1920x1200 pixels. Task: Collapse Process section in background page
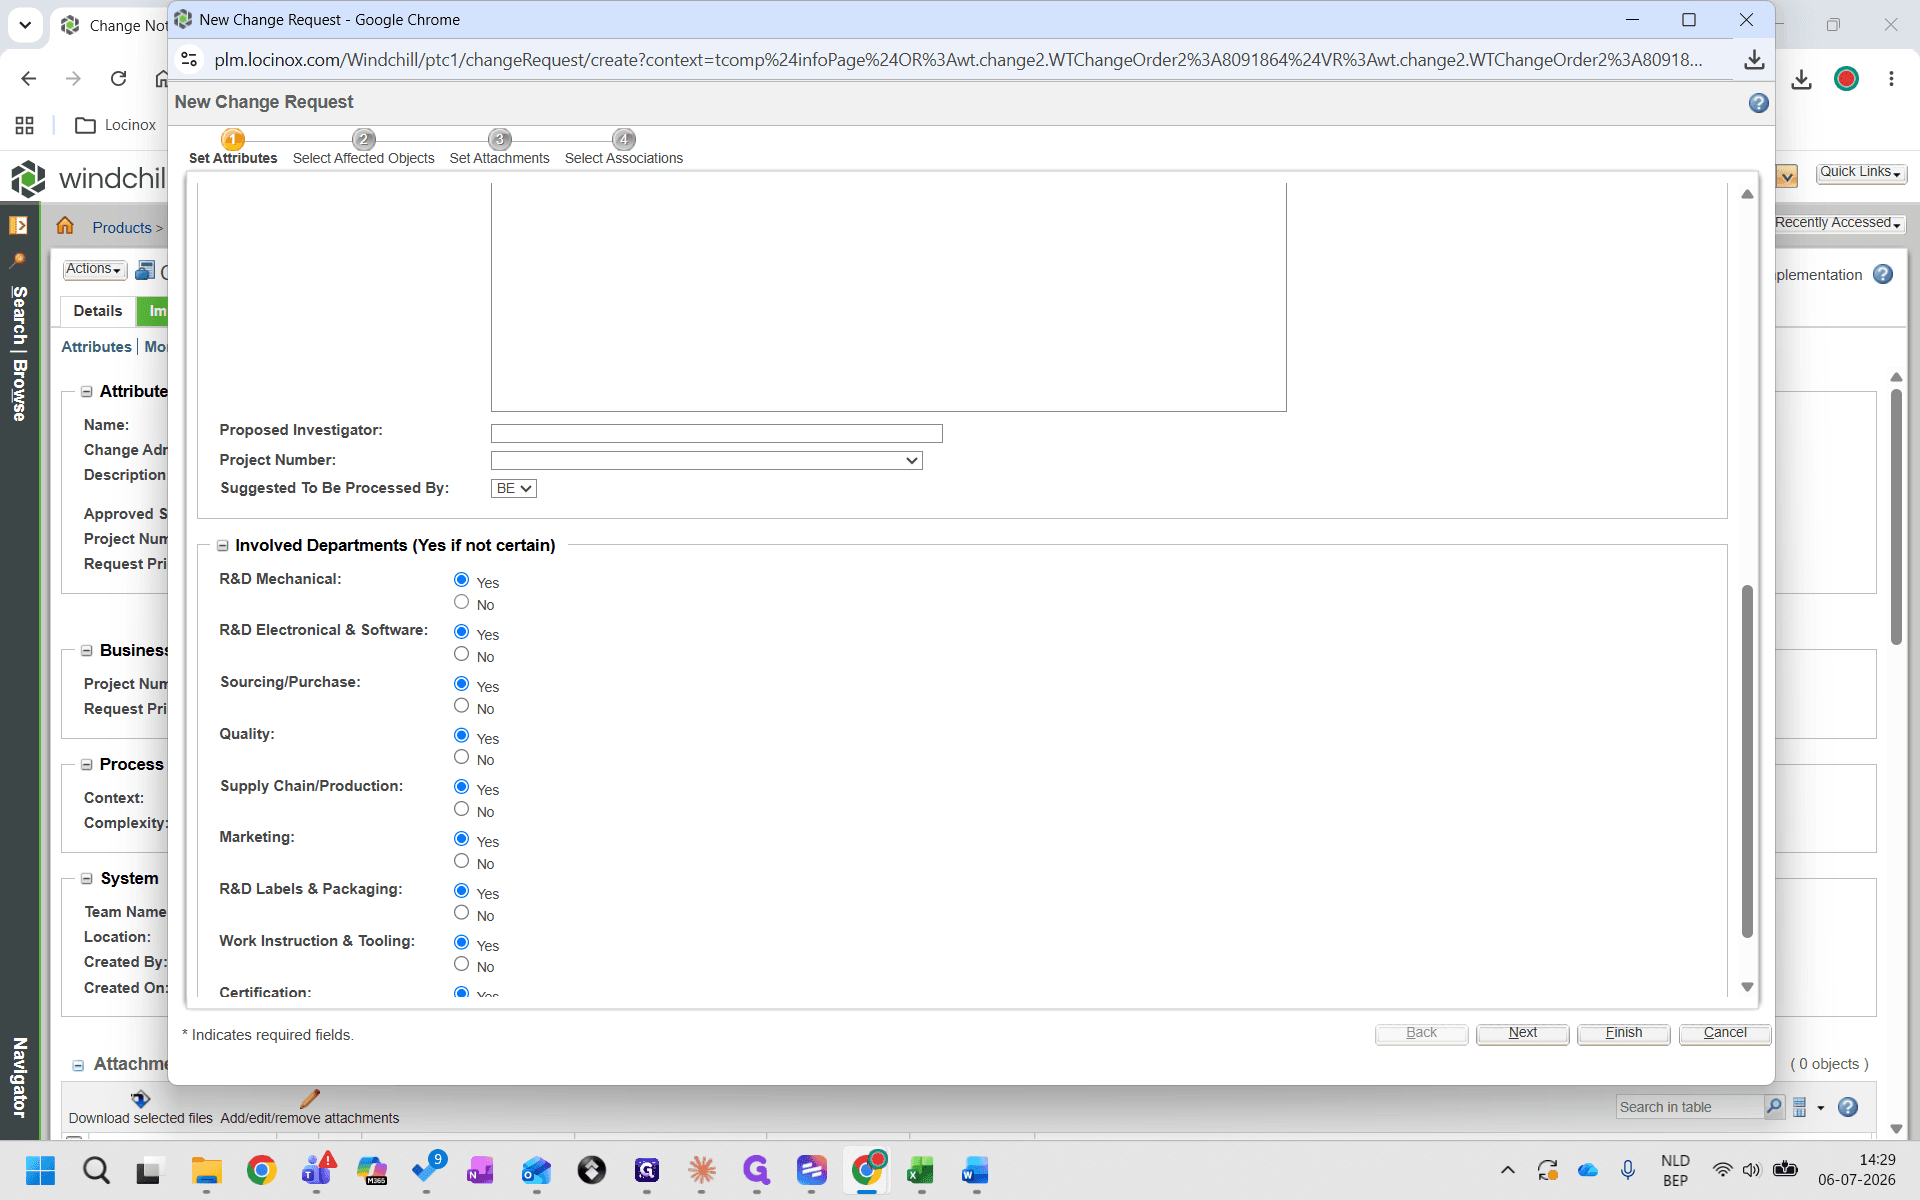(x=87, y=765)
